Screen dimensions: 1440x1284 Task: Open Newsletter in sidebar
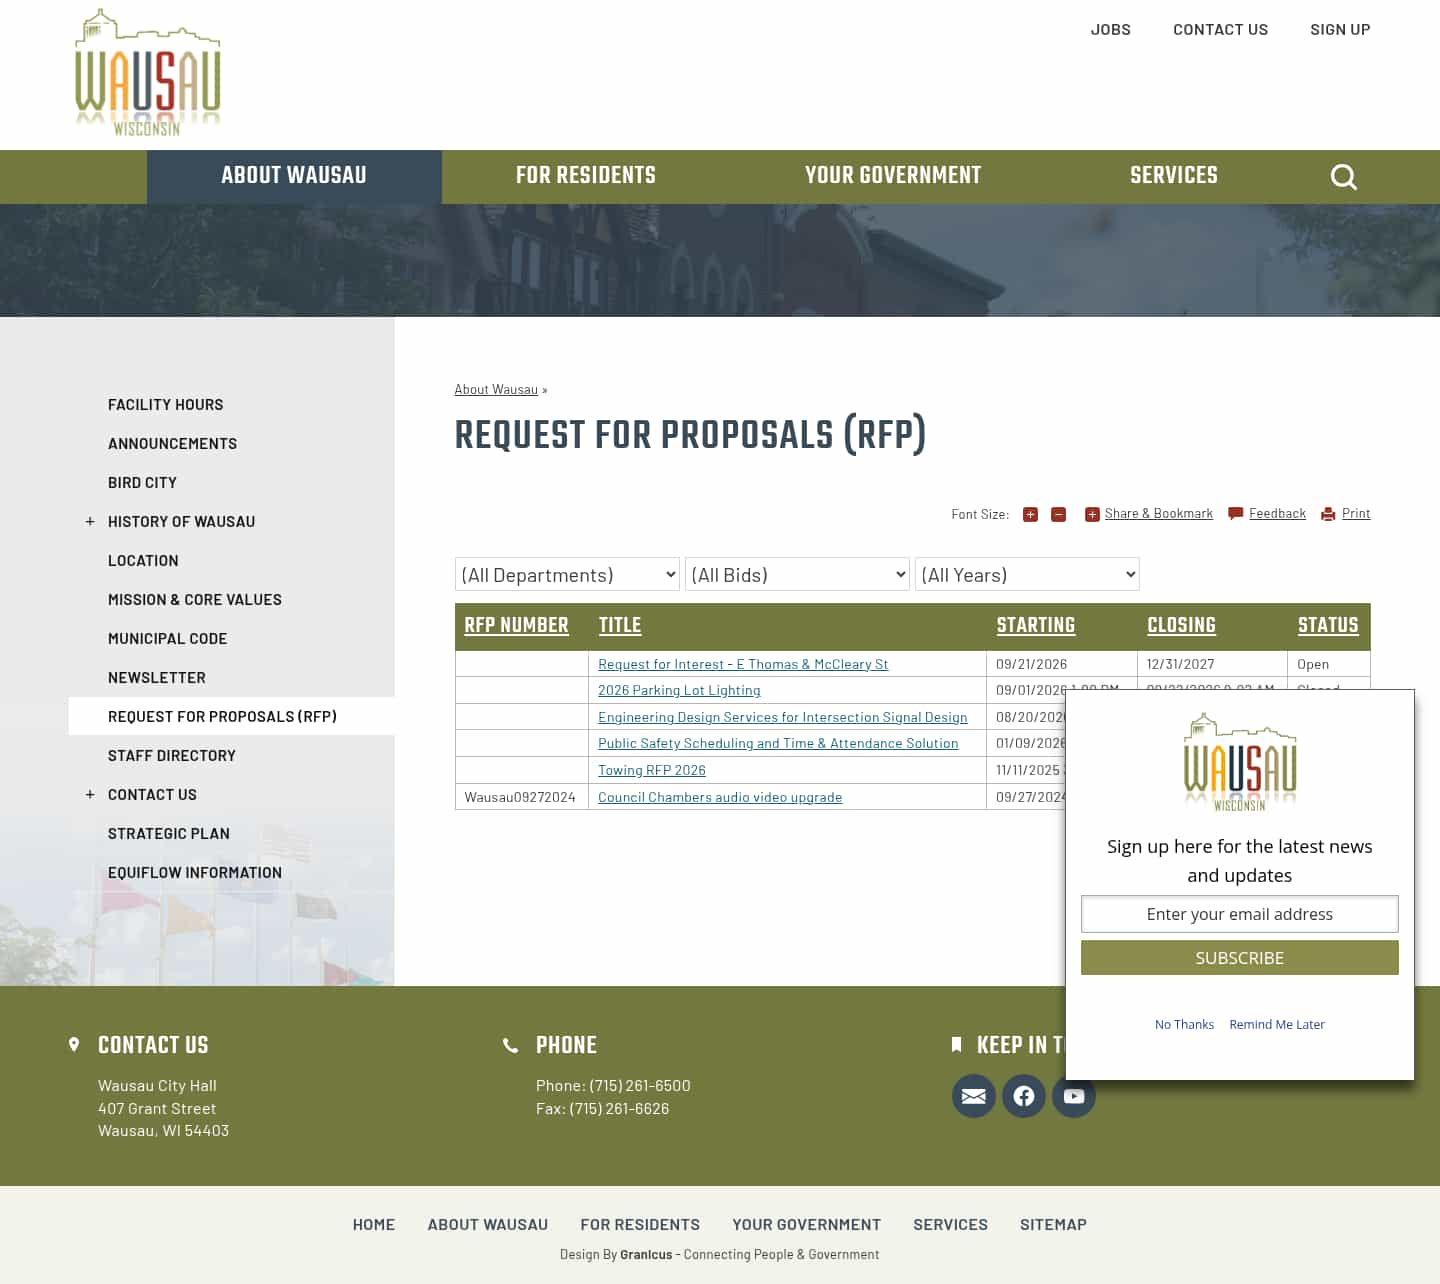coord(157,677)
